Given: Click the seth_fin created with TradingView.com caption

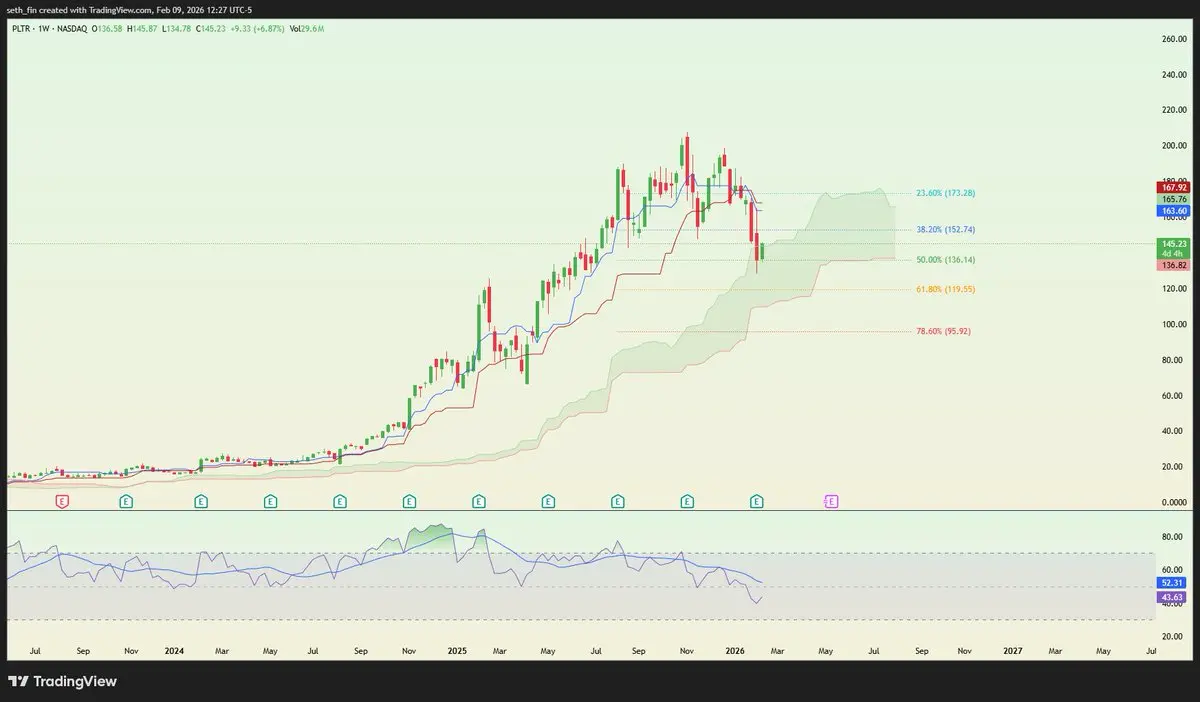Looking at the screenshot, I should [131, 10].
